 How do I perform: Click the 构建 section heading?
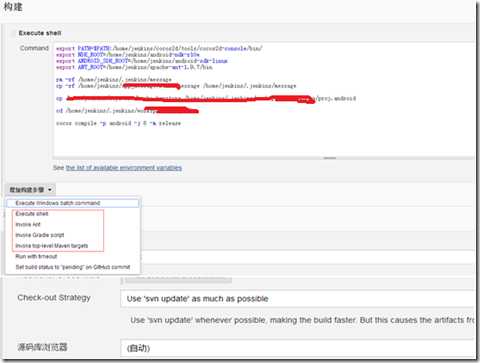pos(13,7)
